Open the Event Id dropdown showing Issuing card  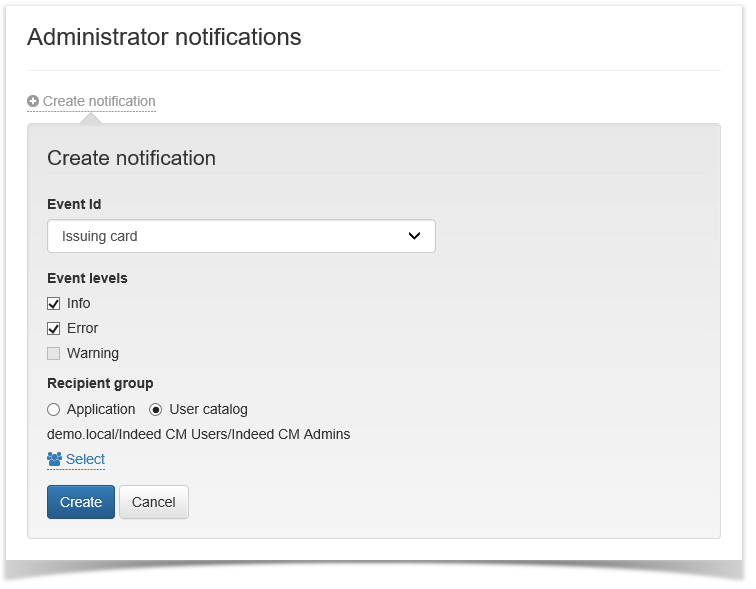pos(241,236)
